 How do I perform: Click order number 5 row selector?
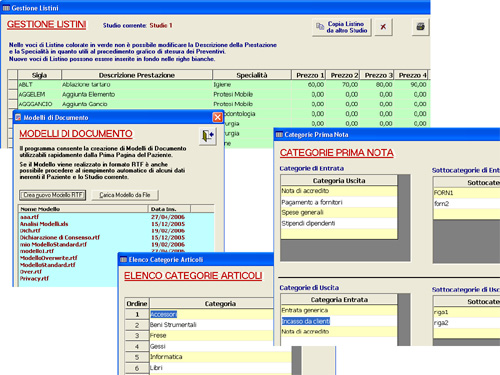(137, 357)
